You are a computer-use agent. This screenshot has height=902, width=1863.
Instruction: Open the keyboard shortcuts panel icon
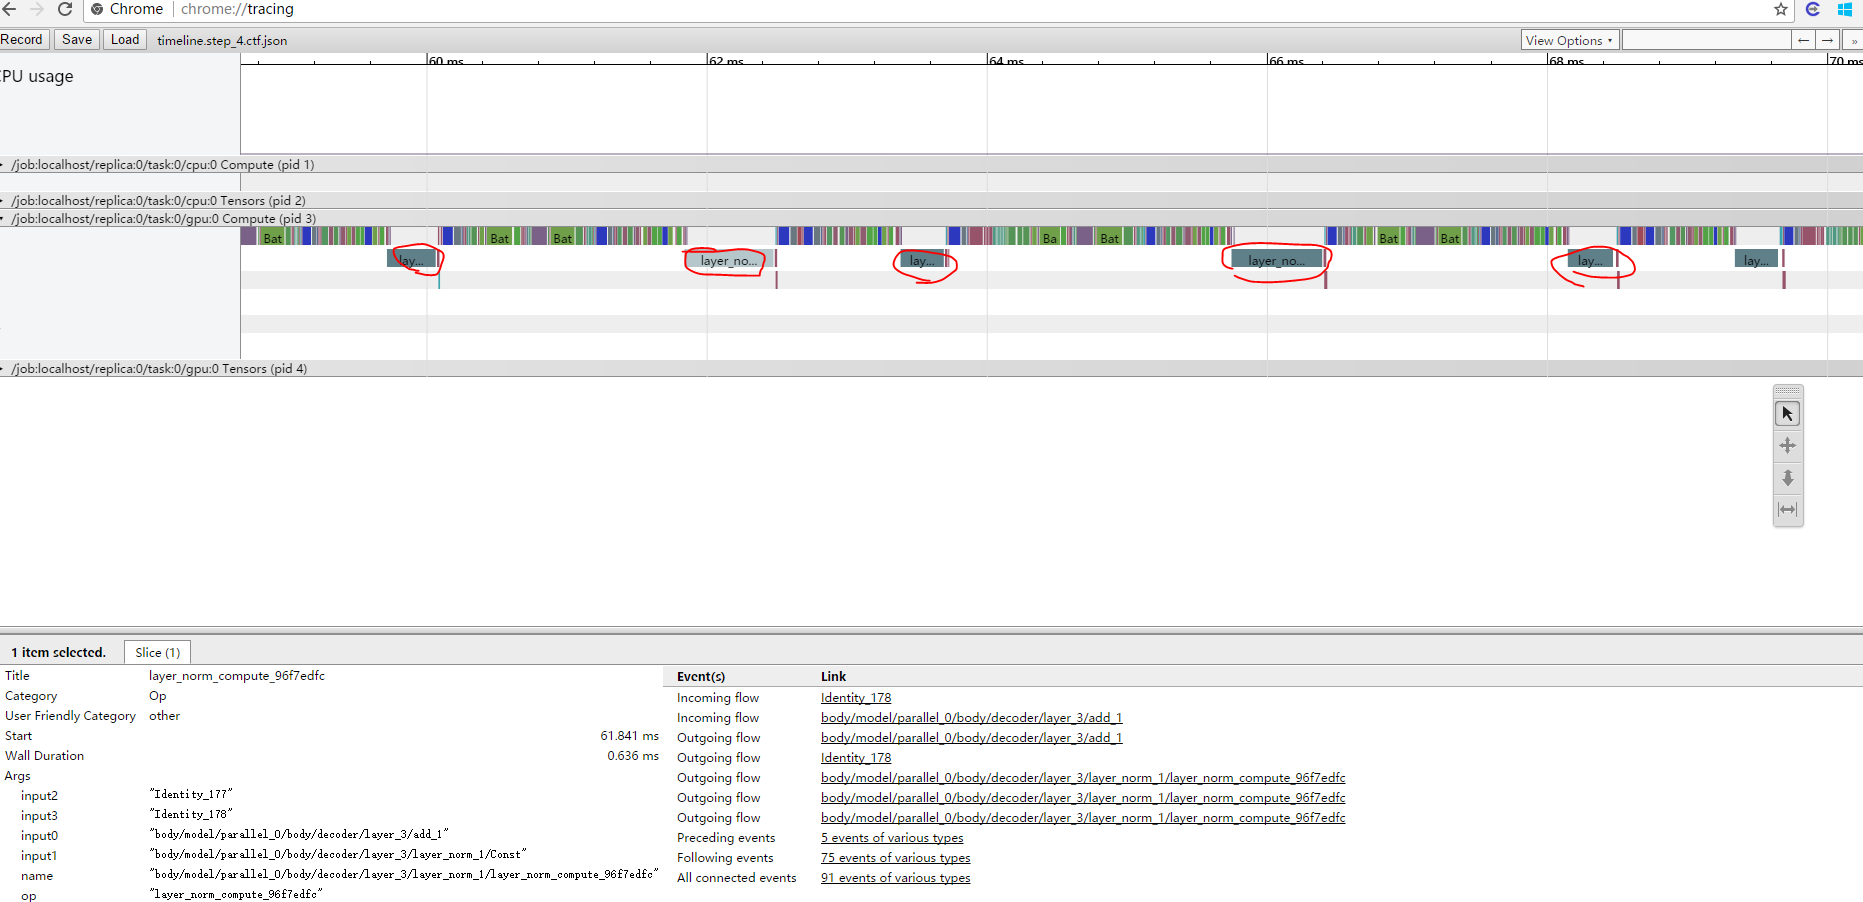[x=1788, y=390]
